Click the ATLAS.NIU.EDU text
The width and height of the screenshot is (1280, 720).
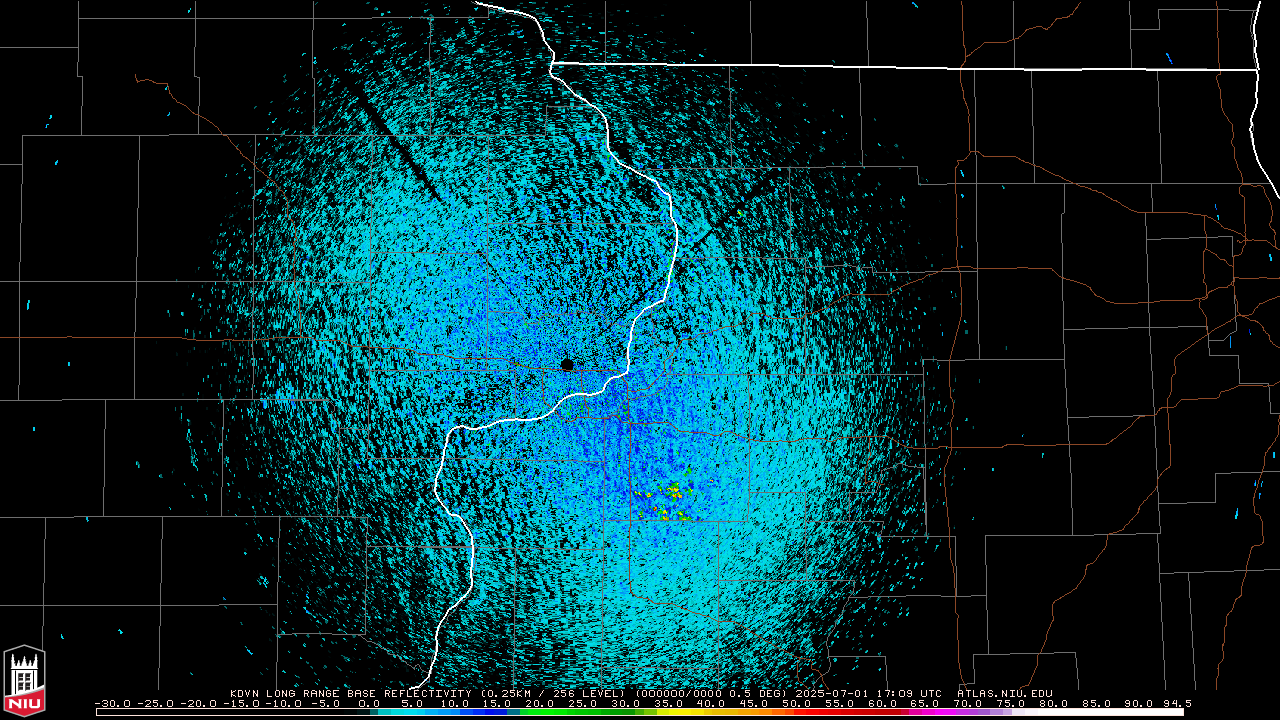1004,693
